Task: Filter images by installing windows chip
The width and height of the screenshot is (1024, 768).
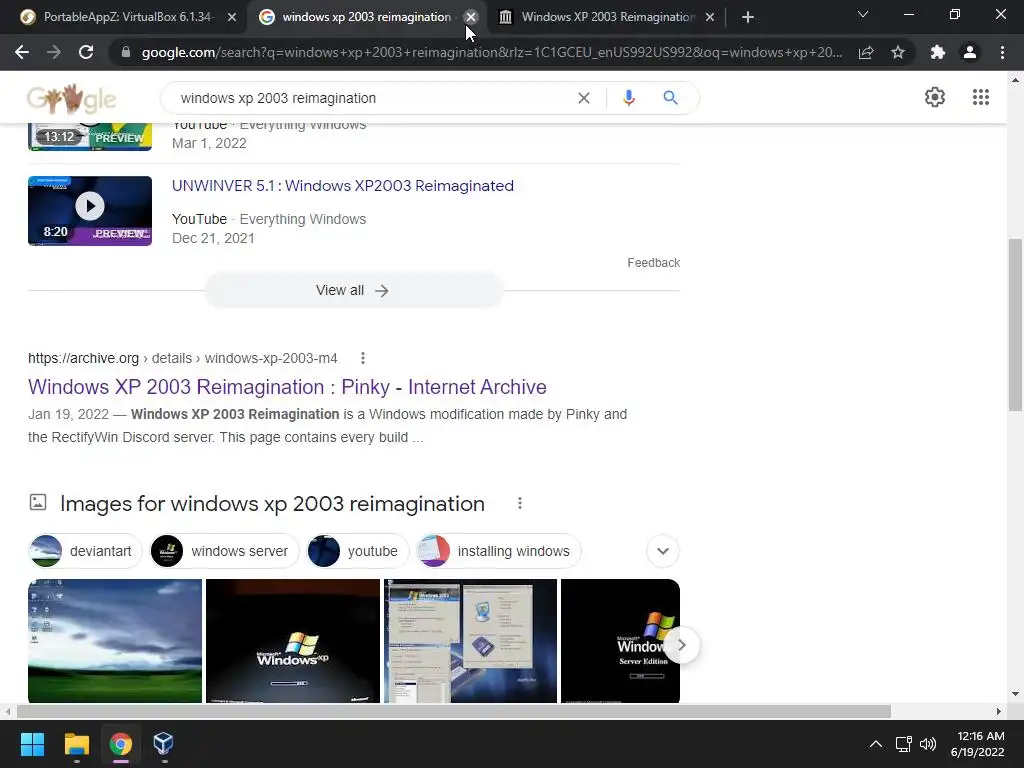Action: point(499,551)
